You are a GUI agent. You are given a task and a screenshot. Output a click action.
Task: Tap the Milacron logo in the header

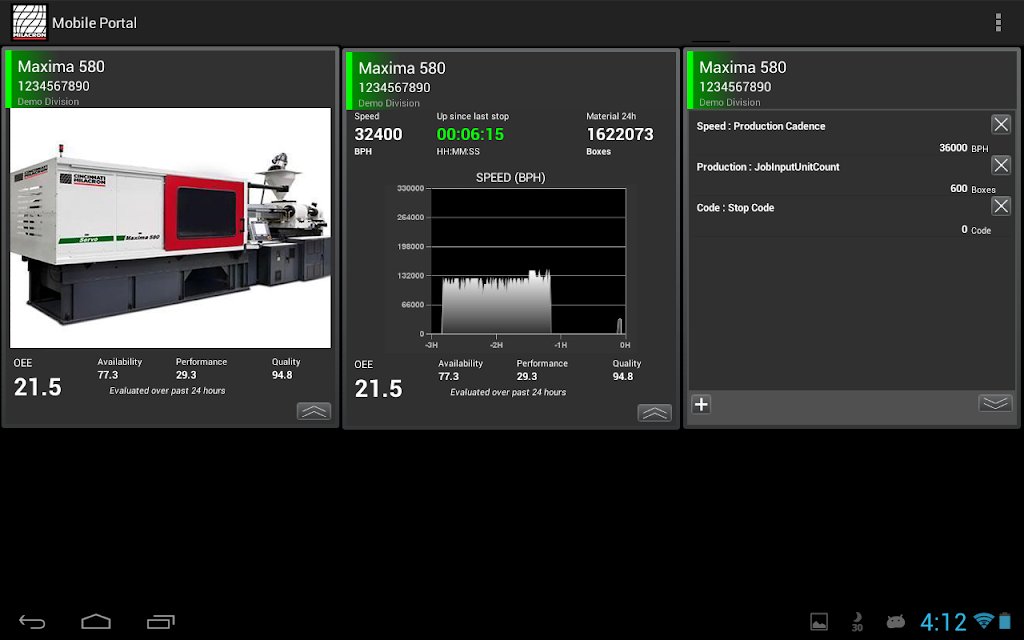pos(30,22)
